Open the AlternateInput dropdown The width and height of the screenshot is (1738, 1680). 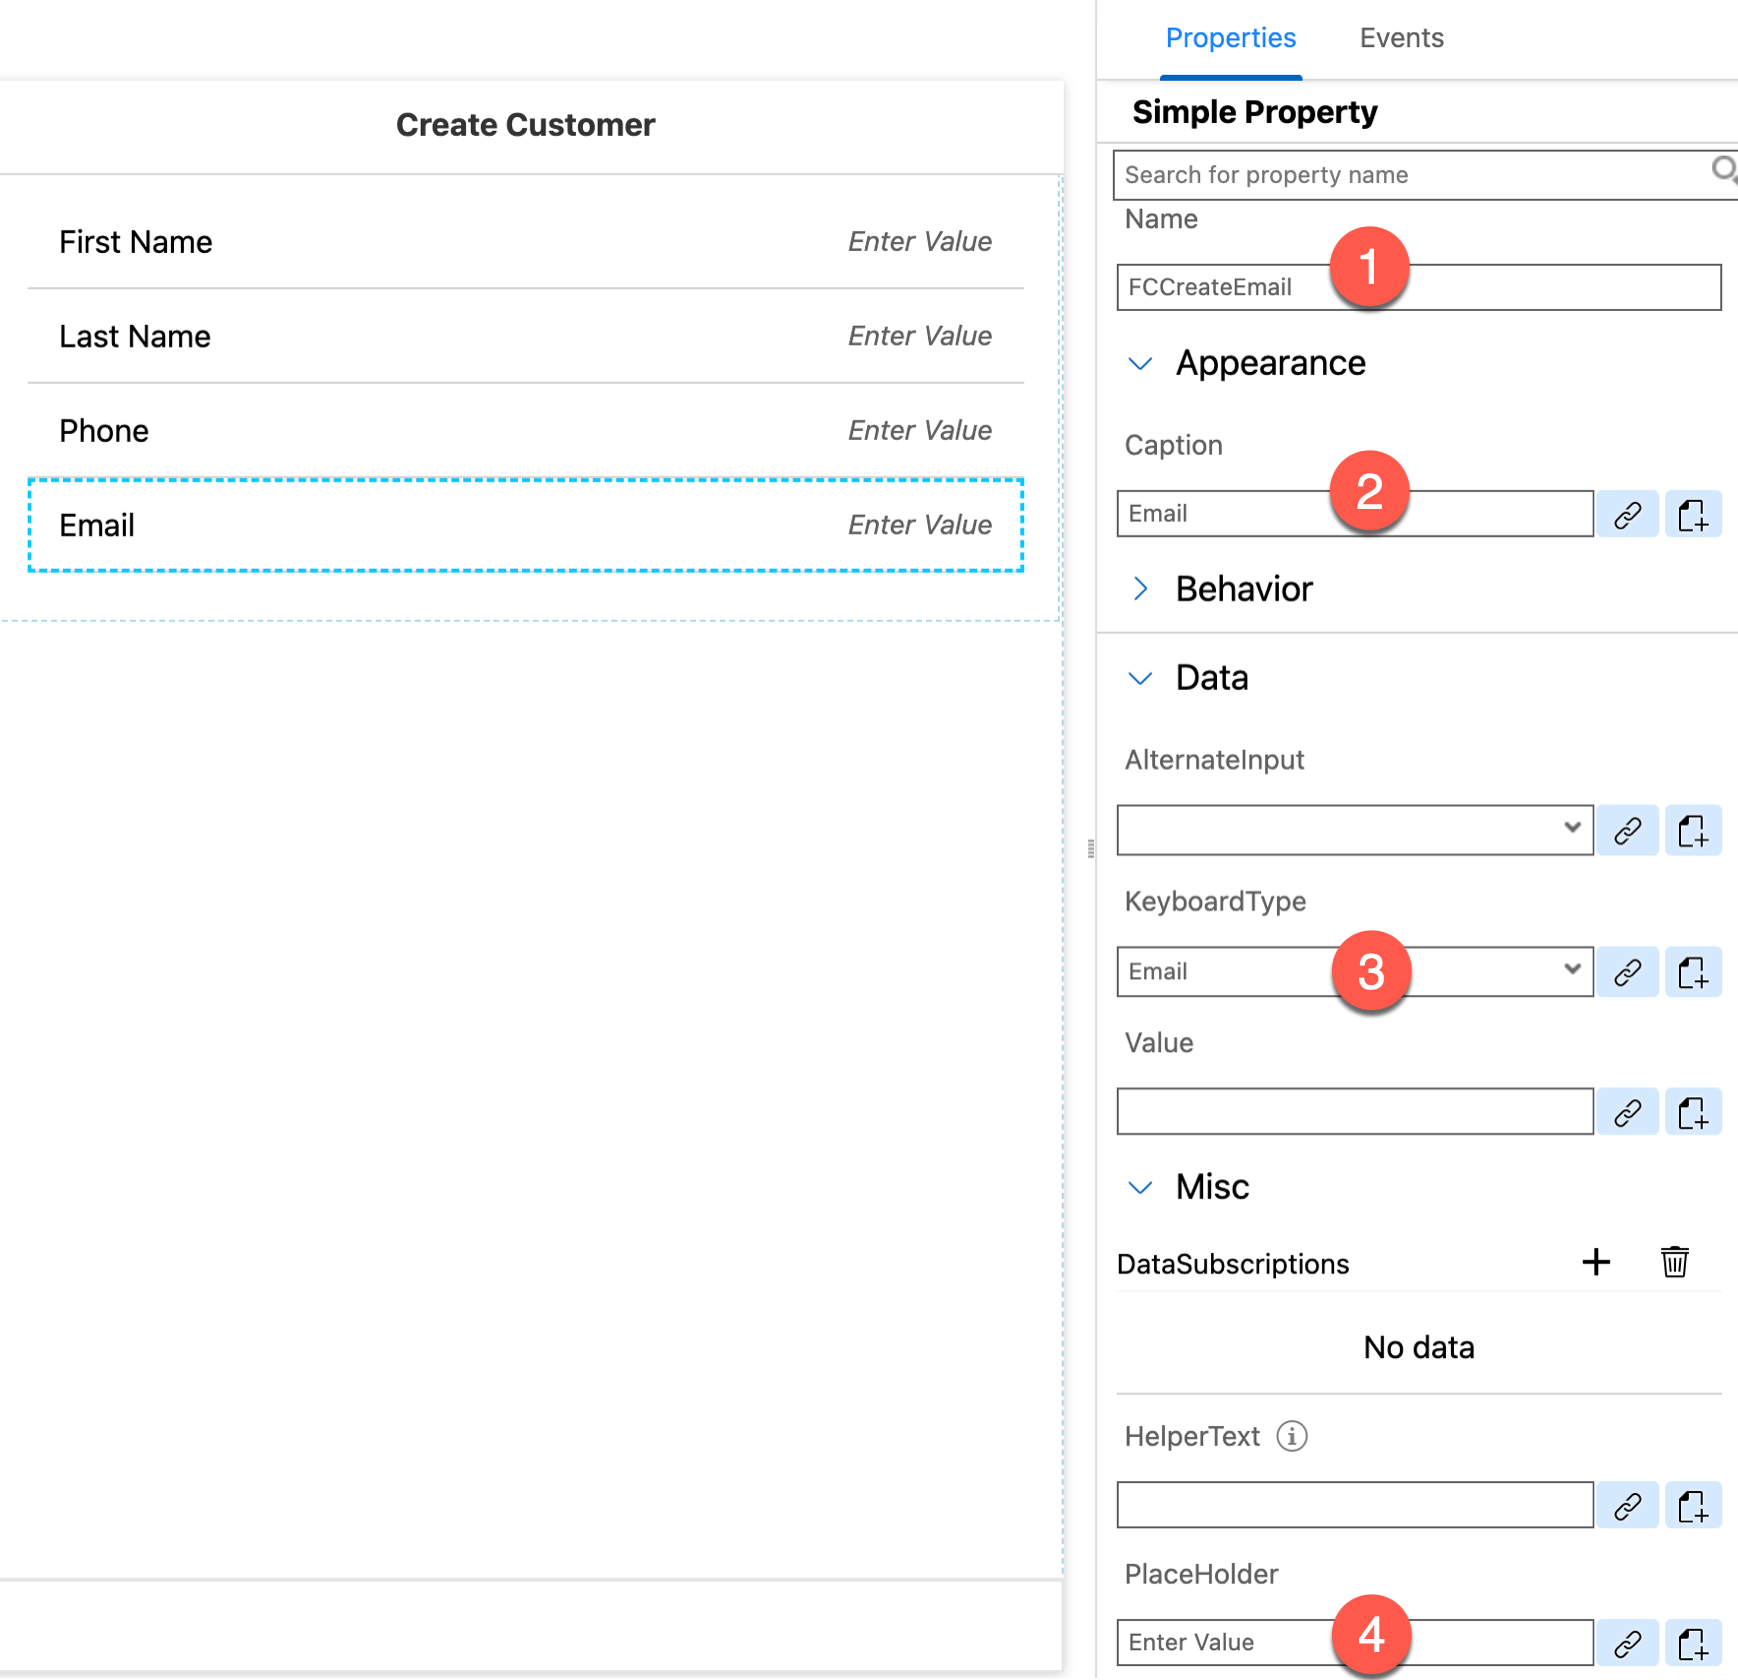pyautogui.click(x=1355, y=830)
